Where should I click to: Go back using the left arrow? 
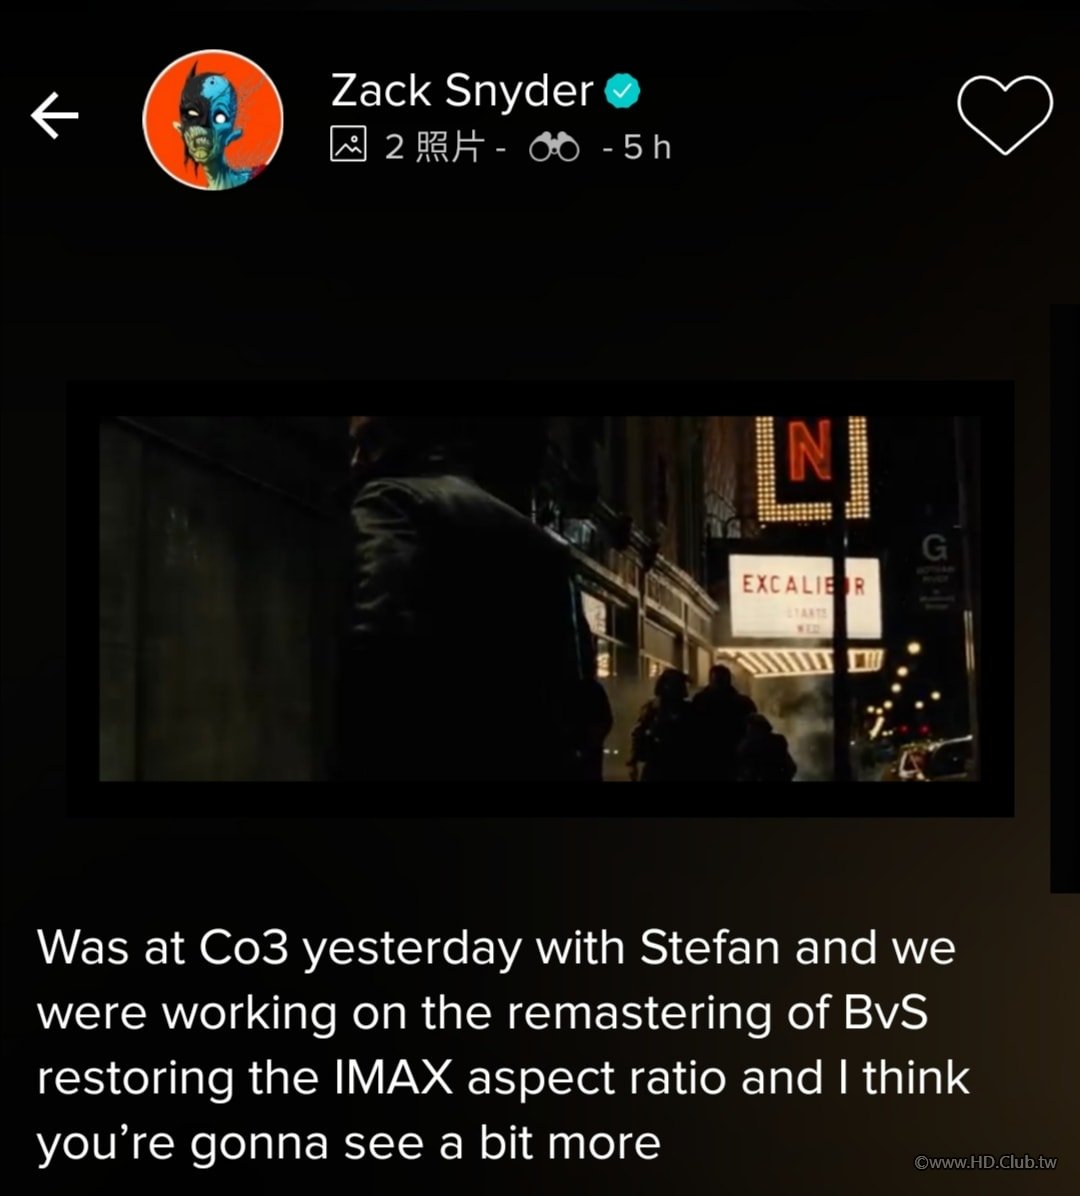[x=54, y=116]
